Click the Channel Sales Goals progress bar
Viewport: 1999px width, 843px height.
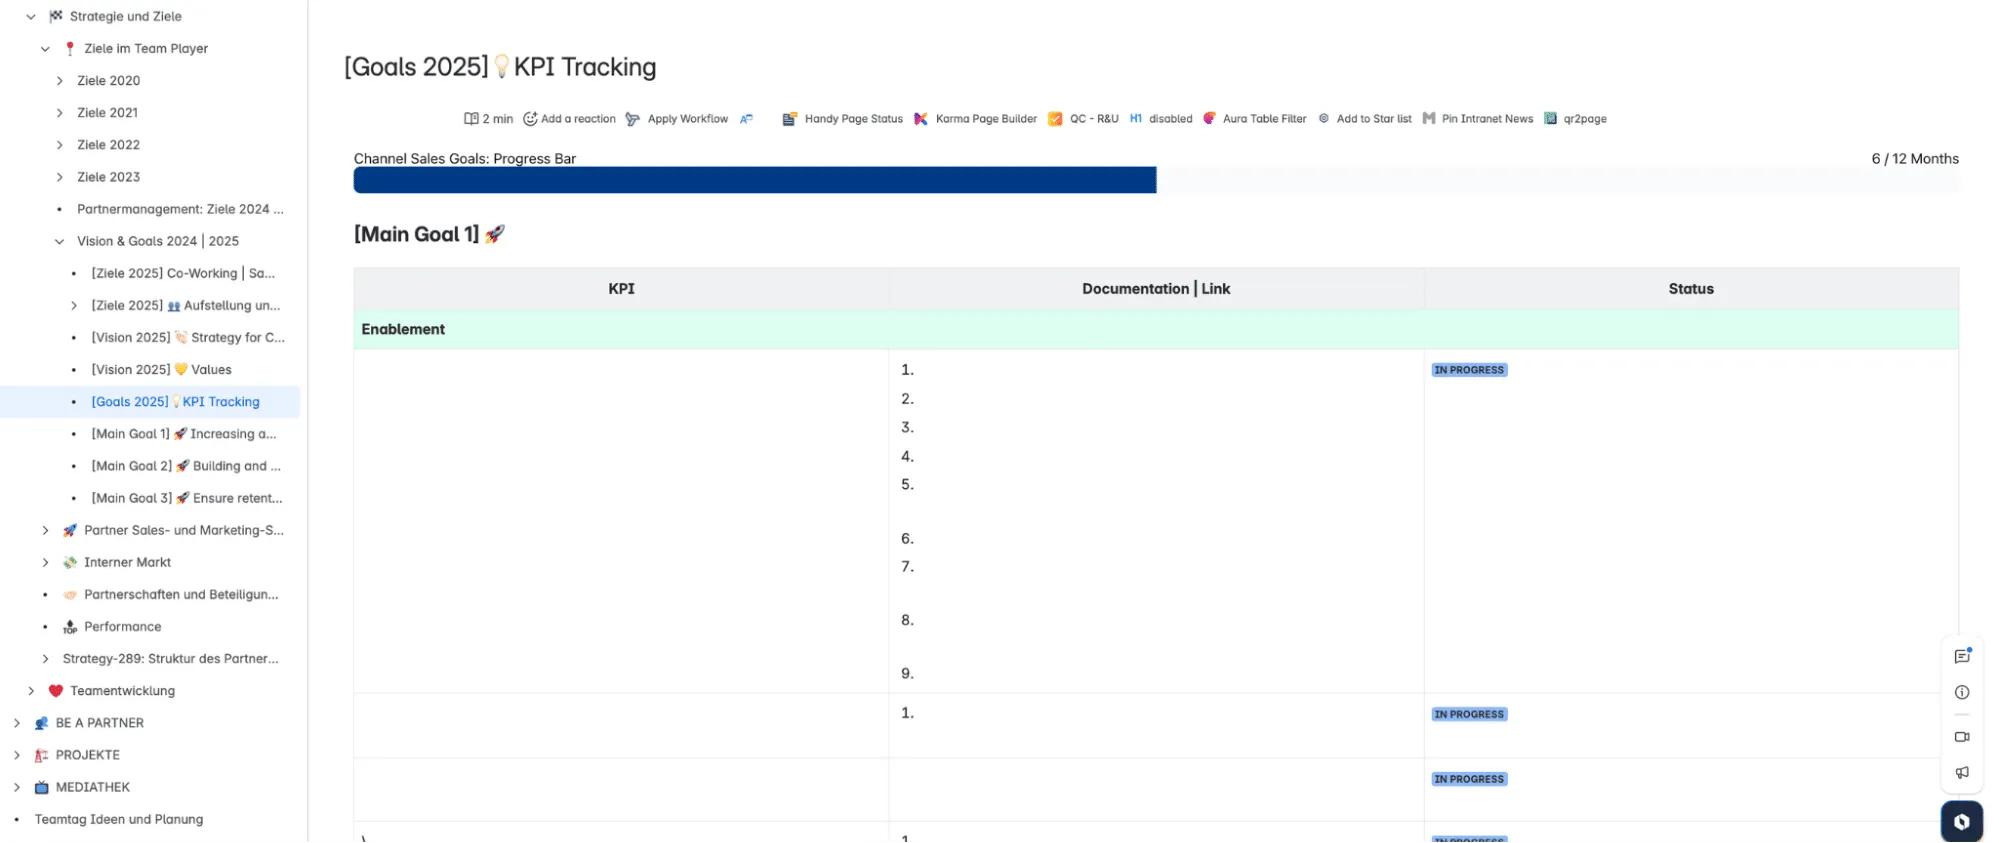pyautogui.click(x=755, y=180)
